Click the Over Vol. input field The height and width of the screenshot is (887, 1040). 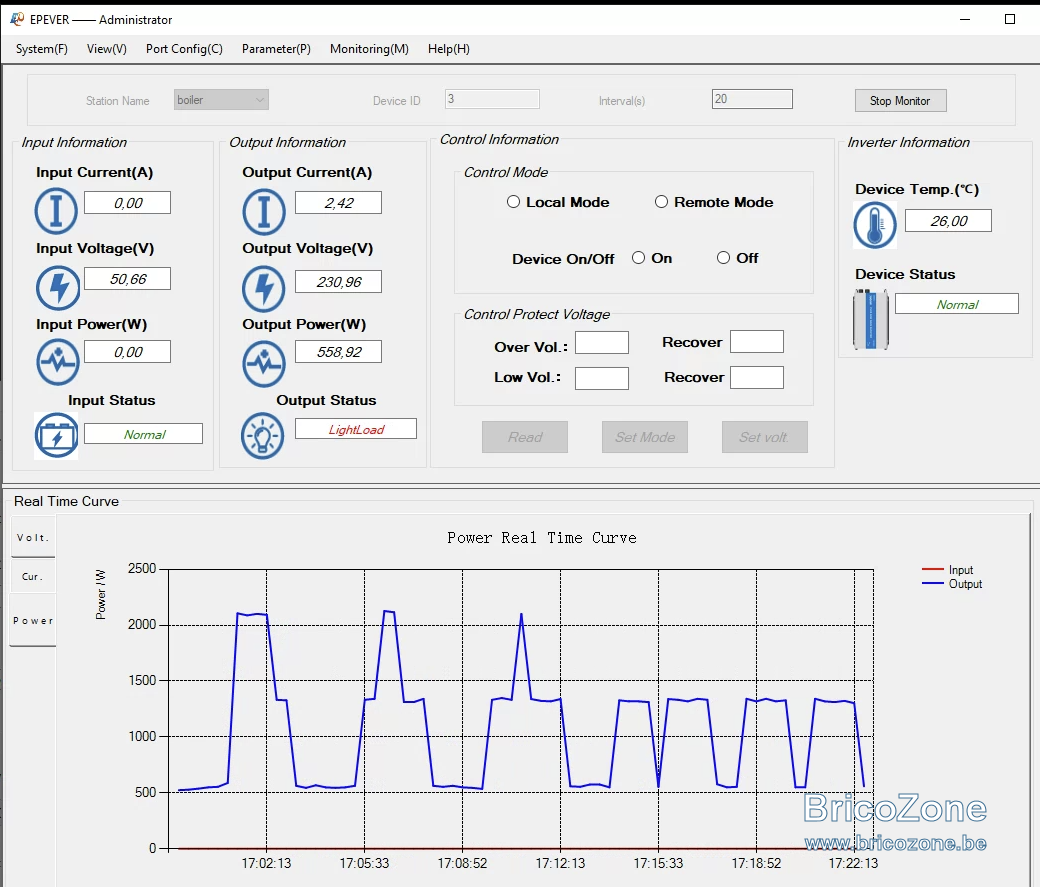click(602, 343)
